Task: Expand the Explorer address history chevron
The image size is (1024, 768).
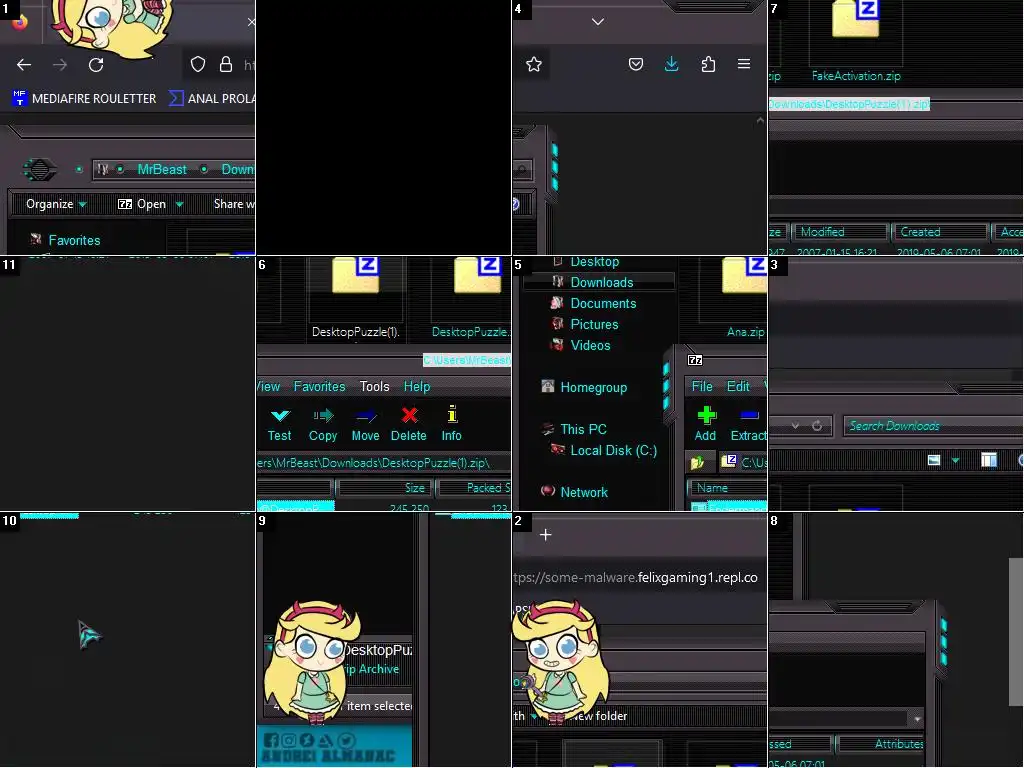Action: [795, 426]
